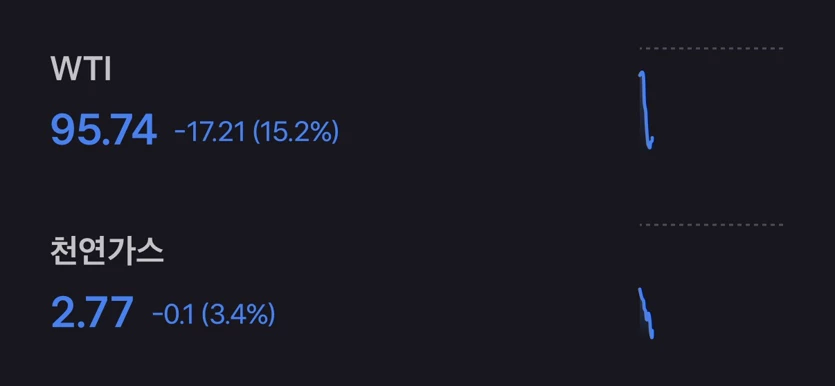Viewport: 835px width, 386px height.
Task: Click the natural gas percent change (3.4%)
Action: [238, 315]
